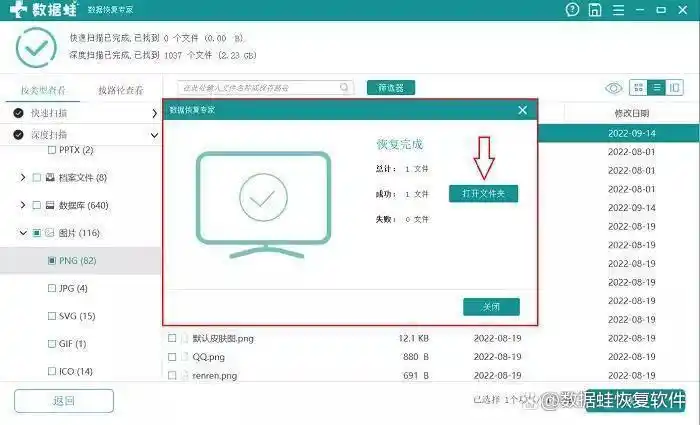Collapse the 深度扫描 section arrow
This screenshot has width=700, height=425.
154,135
